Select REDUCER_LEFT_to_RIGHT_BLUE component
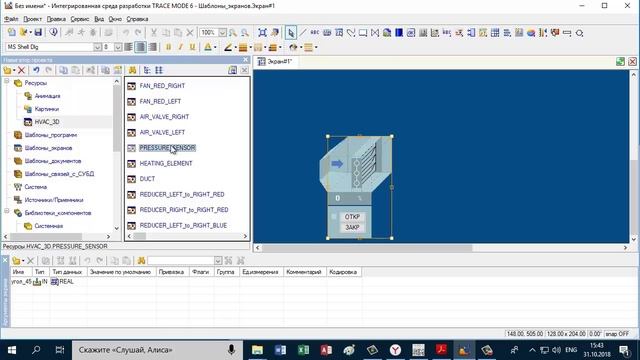The width and height of the screenshot is (640, 360). pos(183,225)
